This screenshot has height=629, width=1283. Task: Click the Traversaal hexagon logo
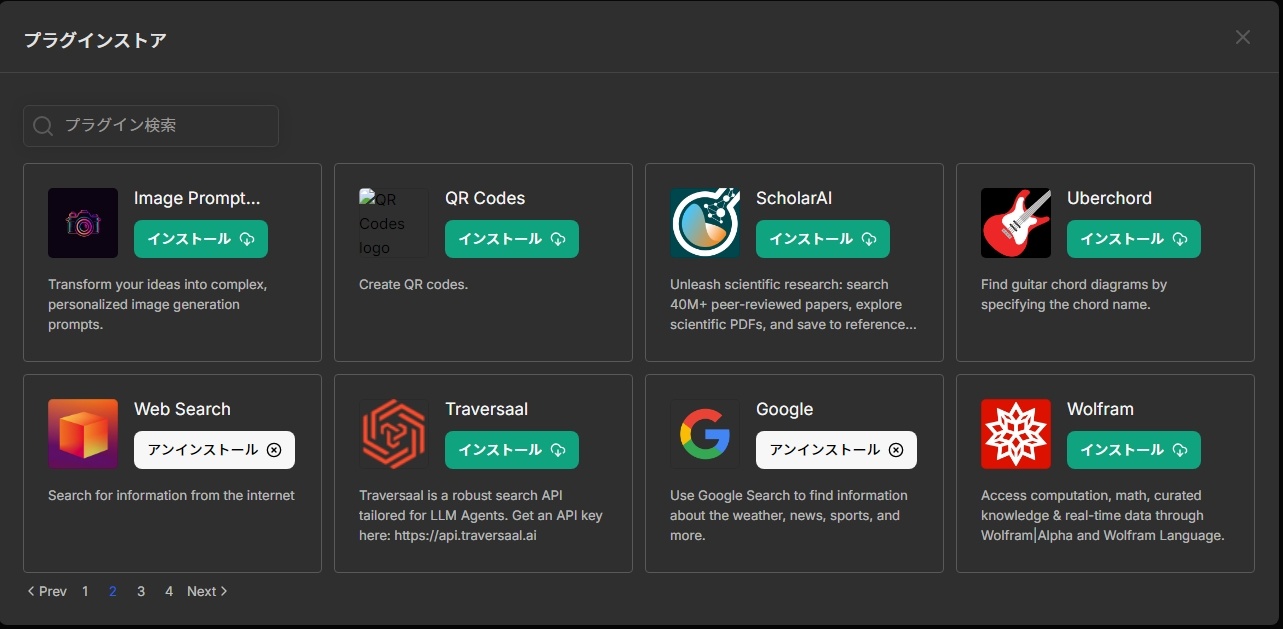tap(394, 434)
